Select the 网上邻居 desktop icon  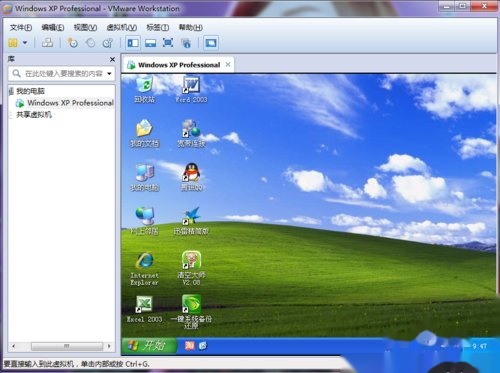pos(144,221)
